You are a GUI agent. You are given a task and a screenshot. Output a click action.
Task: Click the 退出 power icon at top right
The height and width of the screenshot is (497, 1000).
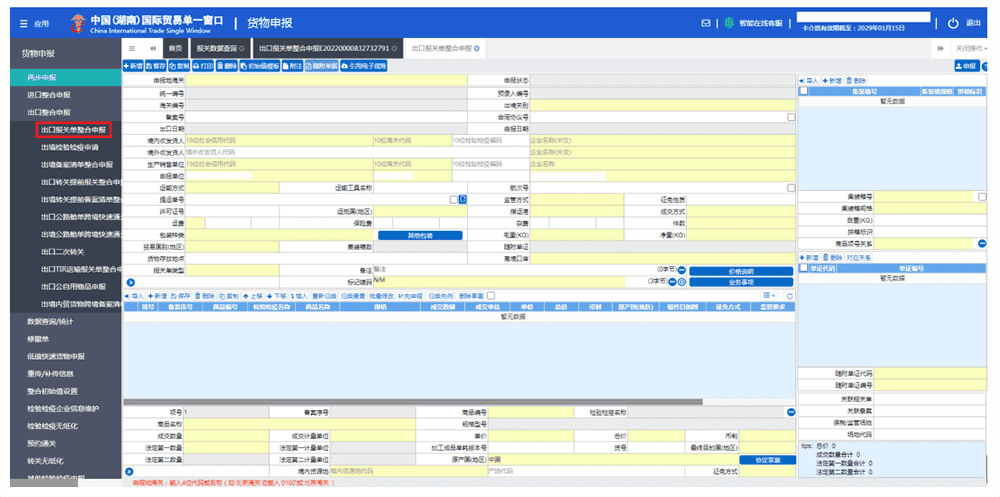(x=953, y=23)
